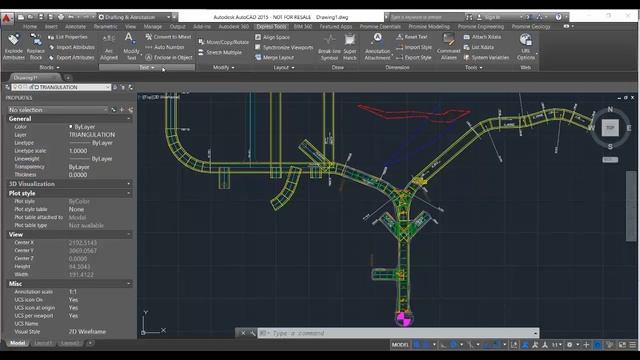Click Merge Layout tool

point(274,58)
